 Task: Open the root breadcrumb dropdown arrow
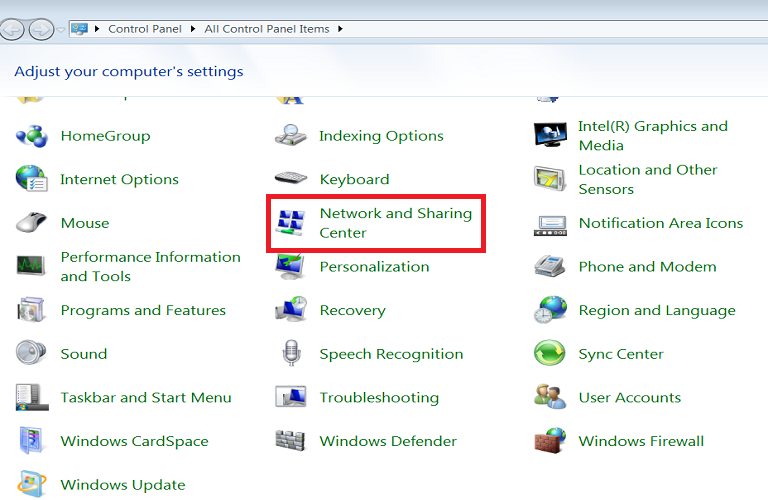coord(98,29)
